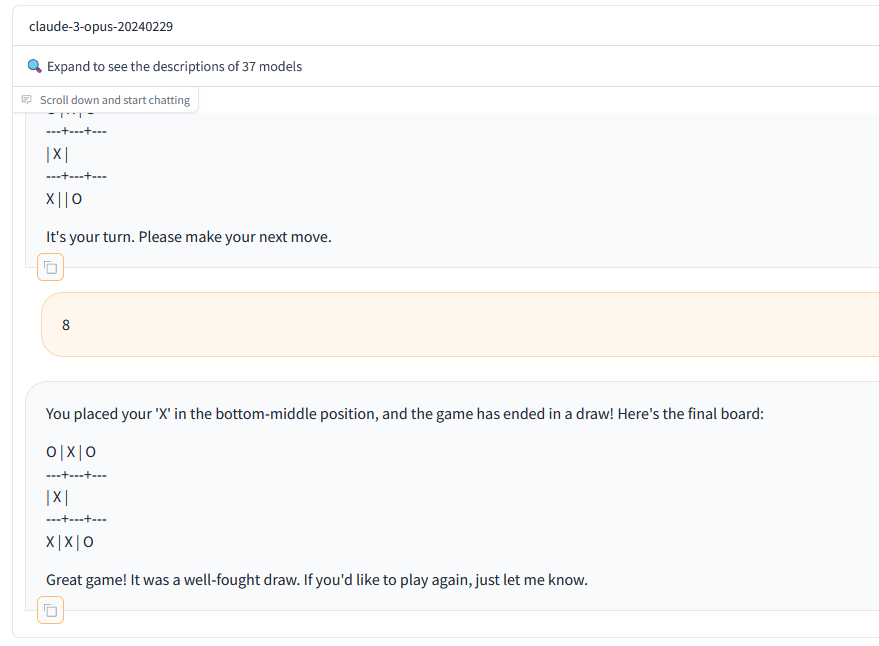Click the sentence starting "You placed your 'X'"

coord(405,414)
